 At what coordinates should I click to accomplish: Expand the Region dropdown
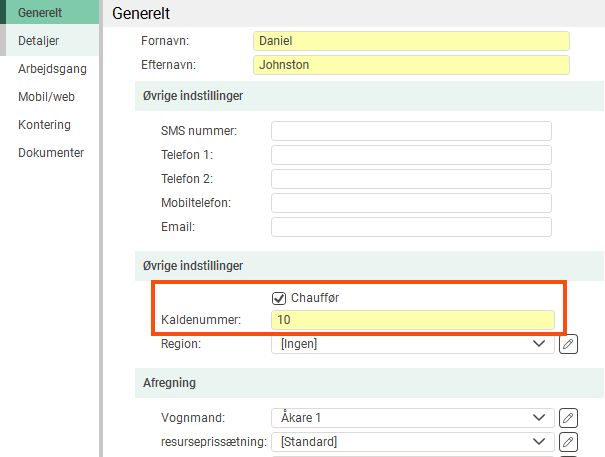point(412,344)
